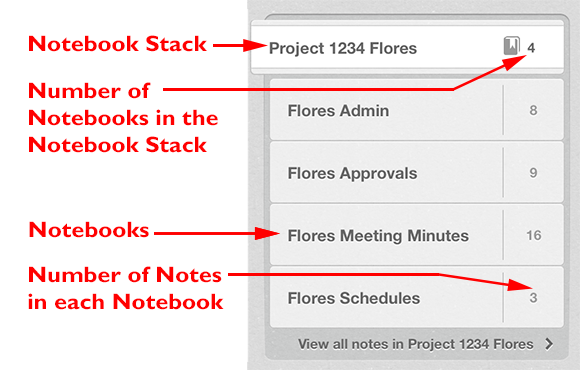580x370 pixels.
Task: Click the Project 1234 Flores title text
Action: [x=343, y=48]
